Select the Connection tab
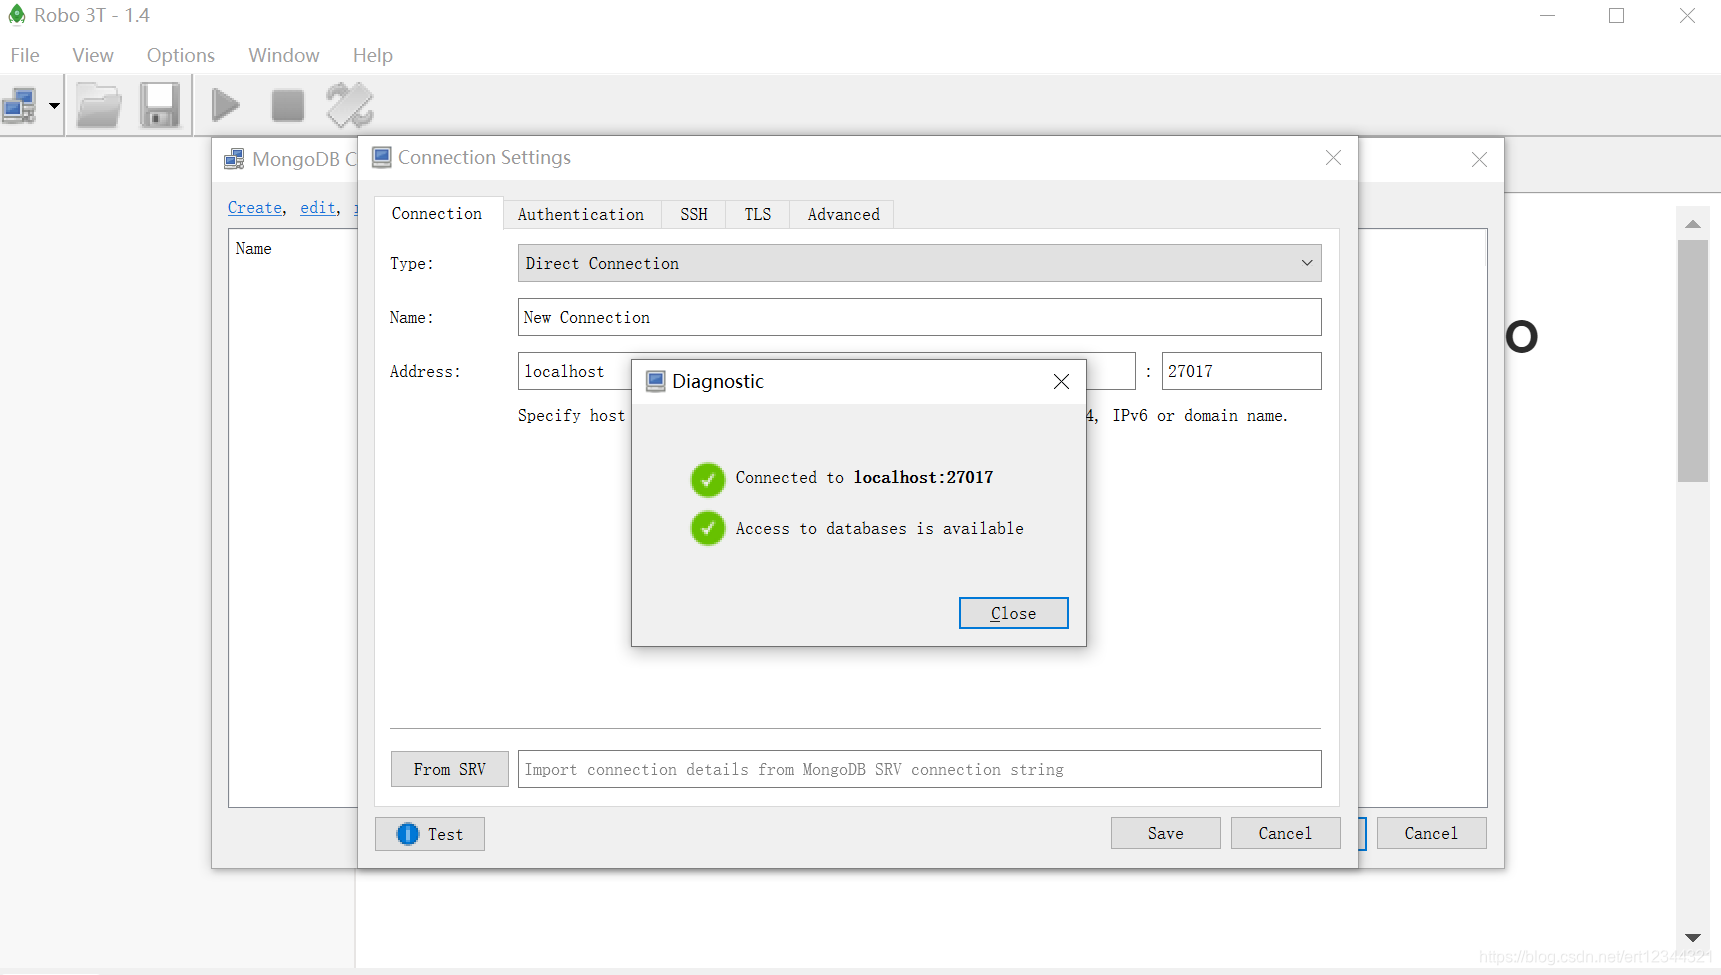This screenshot has height=975, width=1721. tap(437, 213)
